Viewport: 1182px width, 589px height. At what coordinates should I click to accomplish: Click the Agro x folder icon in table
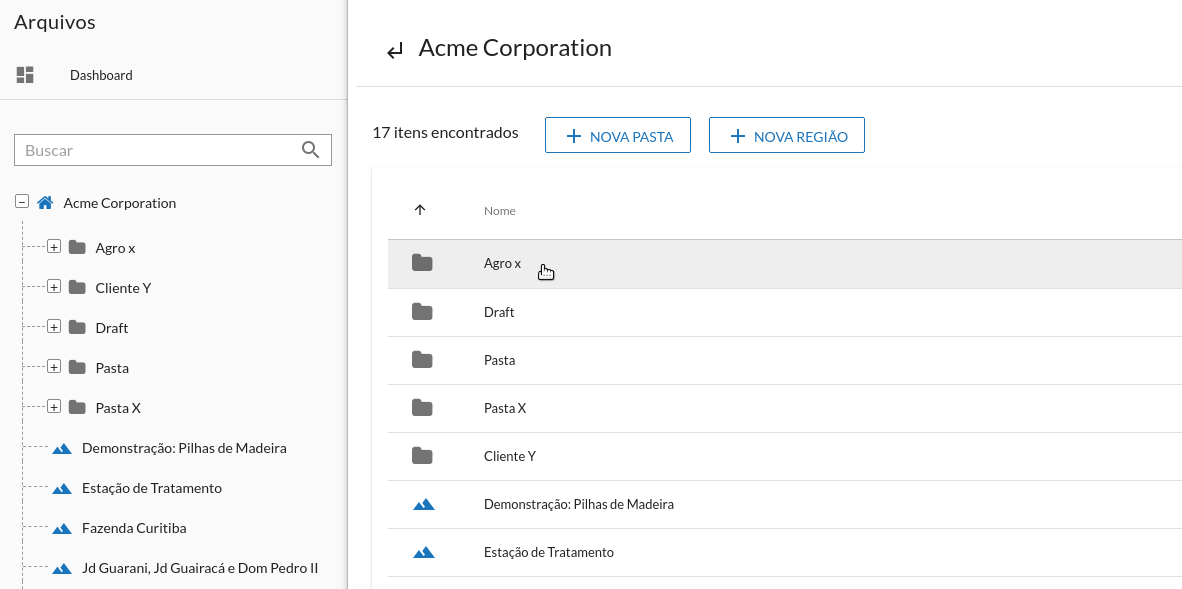[x=422, y=262]
